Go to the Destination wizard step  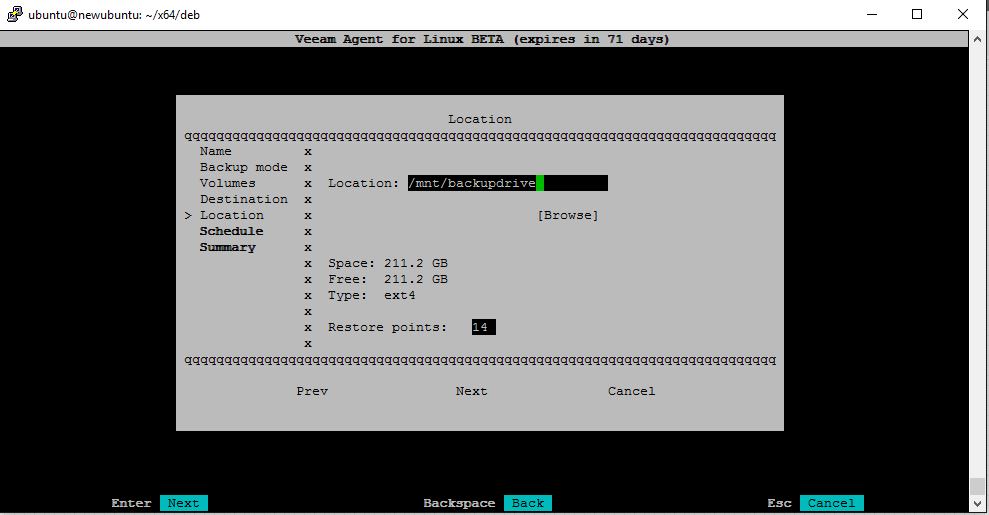pos(243,199)
